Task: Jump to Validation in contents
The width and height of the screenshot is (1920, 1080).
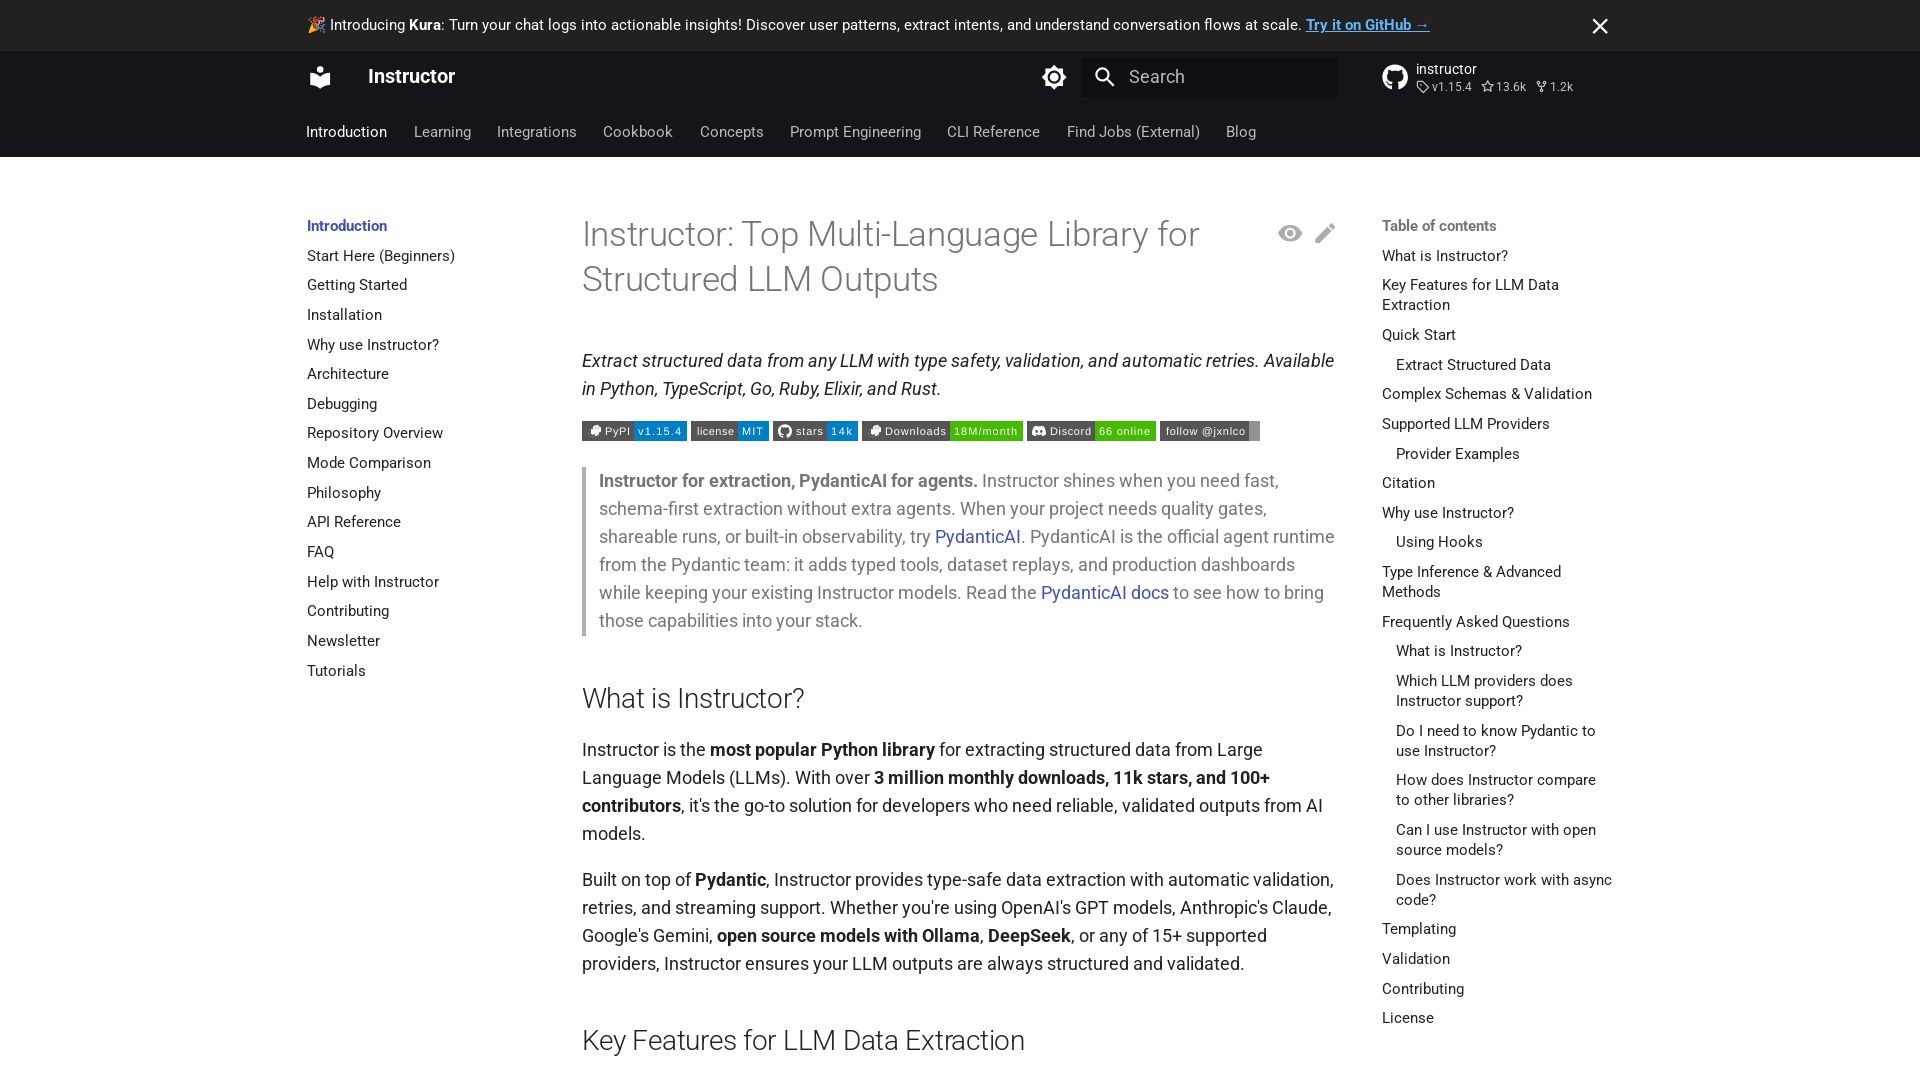Action: (1416, 959)
